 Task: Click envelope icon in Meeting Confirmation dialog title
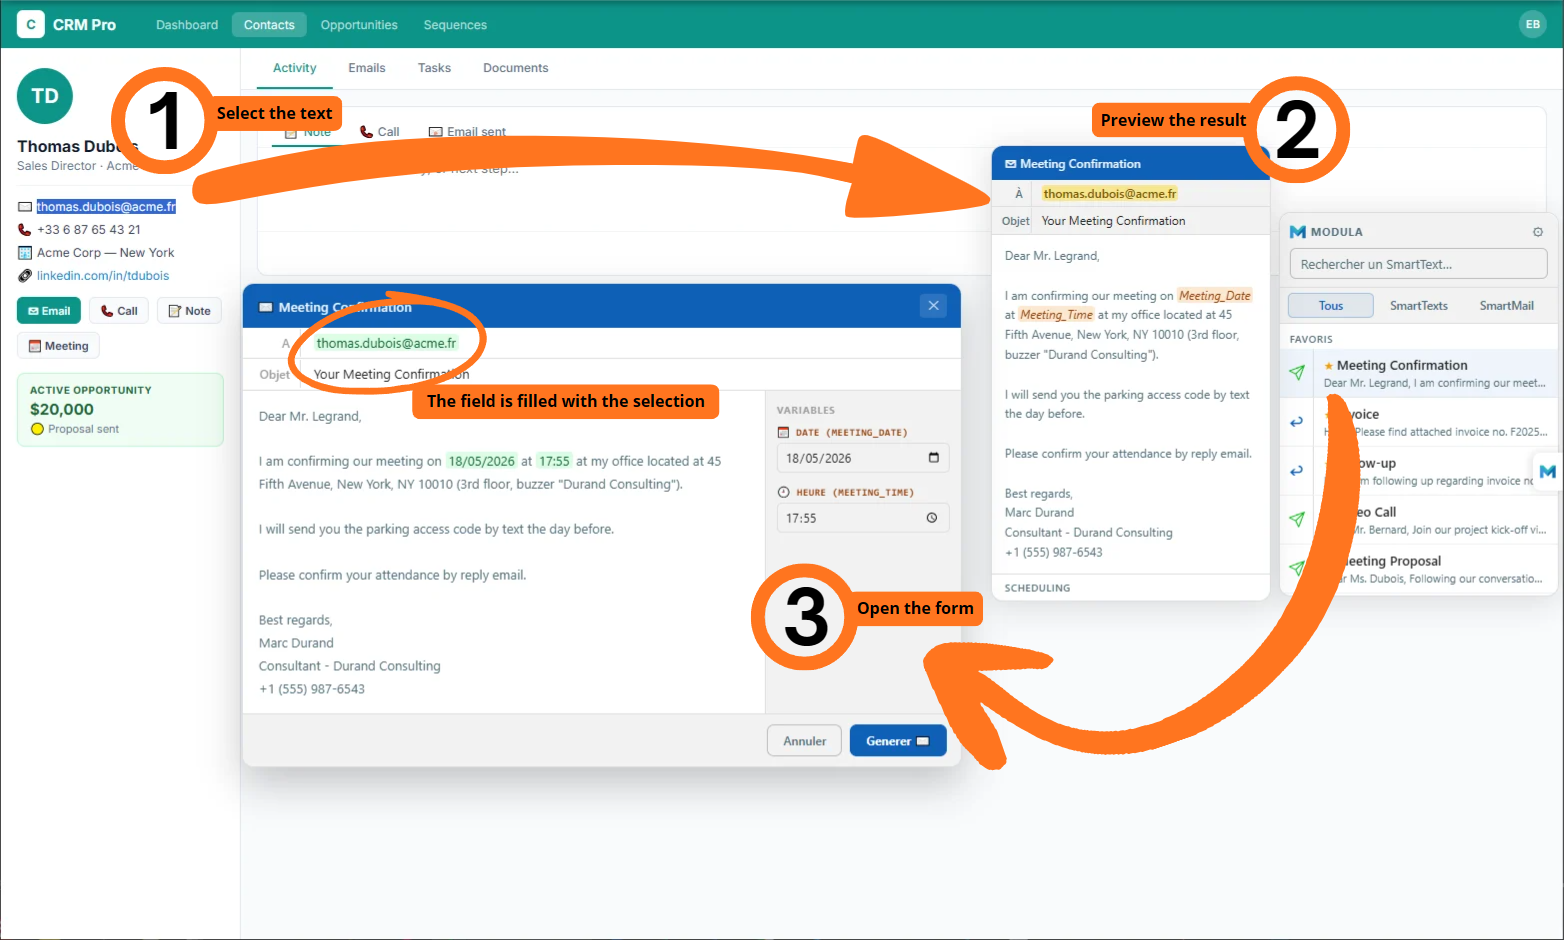tap(266, 308)
